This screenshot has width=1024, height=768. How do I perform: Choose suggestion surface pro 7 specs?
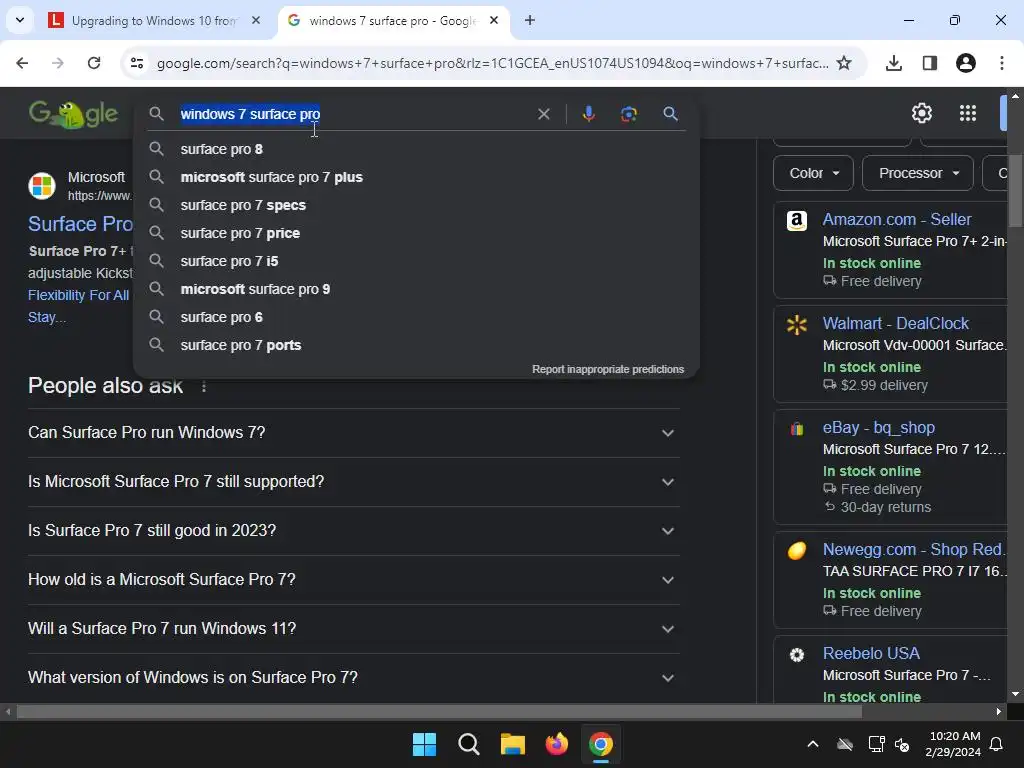[417, 205]
